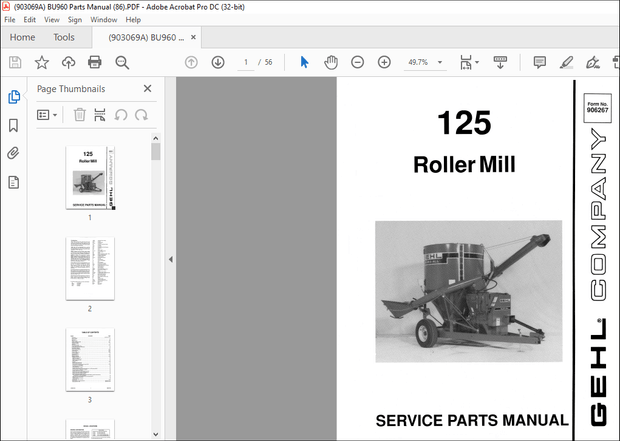
Task: Click the upload to cloud icon
Action: [x=68, y=62]
